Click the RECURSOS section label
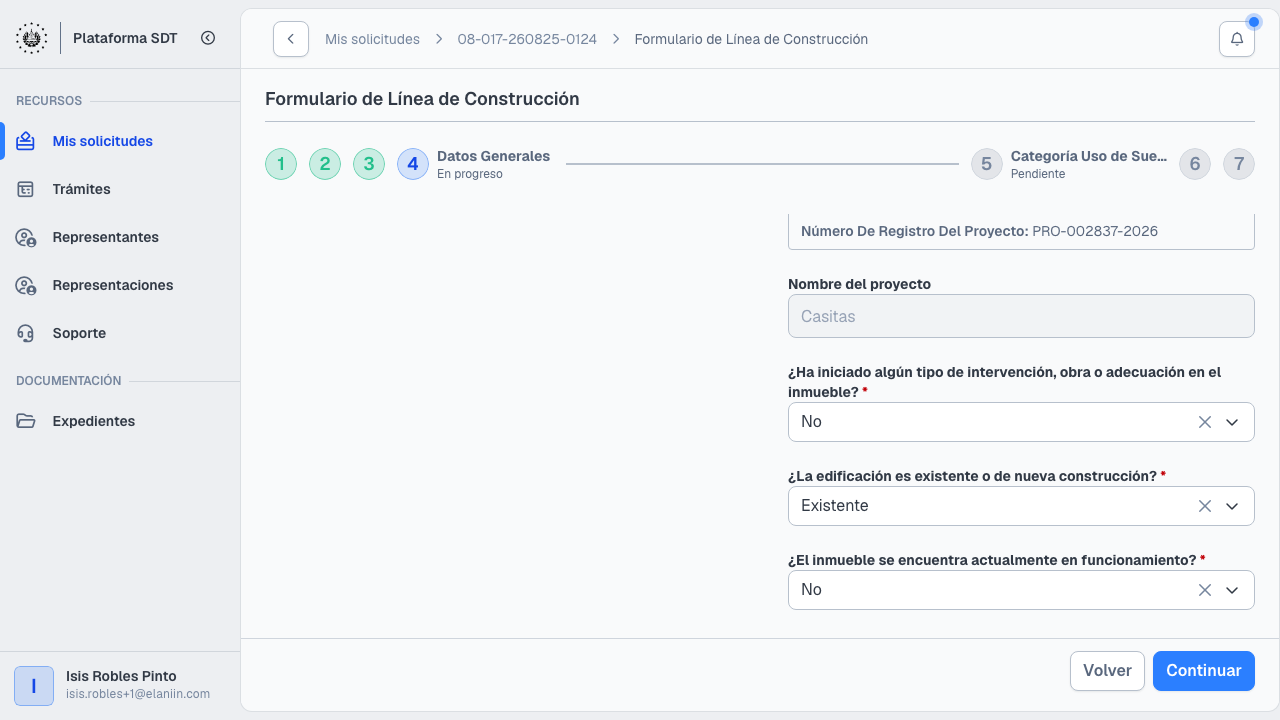 (x=49, y=101)
